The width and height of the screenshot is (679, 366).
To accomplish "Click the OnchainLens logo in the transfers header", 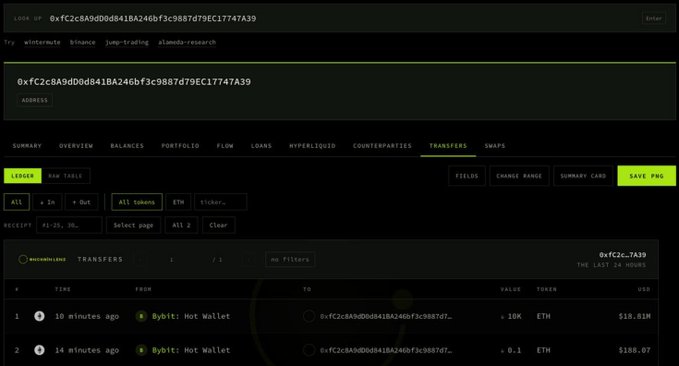I will [x=42, y=259].
